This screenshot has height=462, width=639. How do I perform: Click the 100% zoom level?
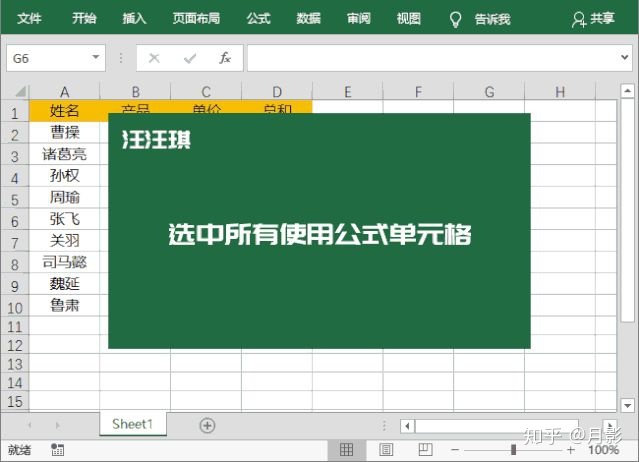(x=604, y=450)
